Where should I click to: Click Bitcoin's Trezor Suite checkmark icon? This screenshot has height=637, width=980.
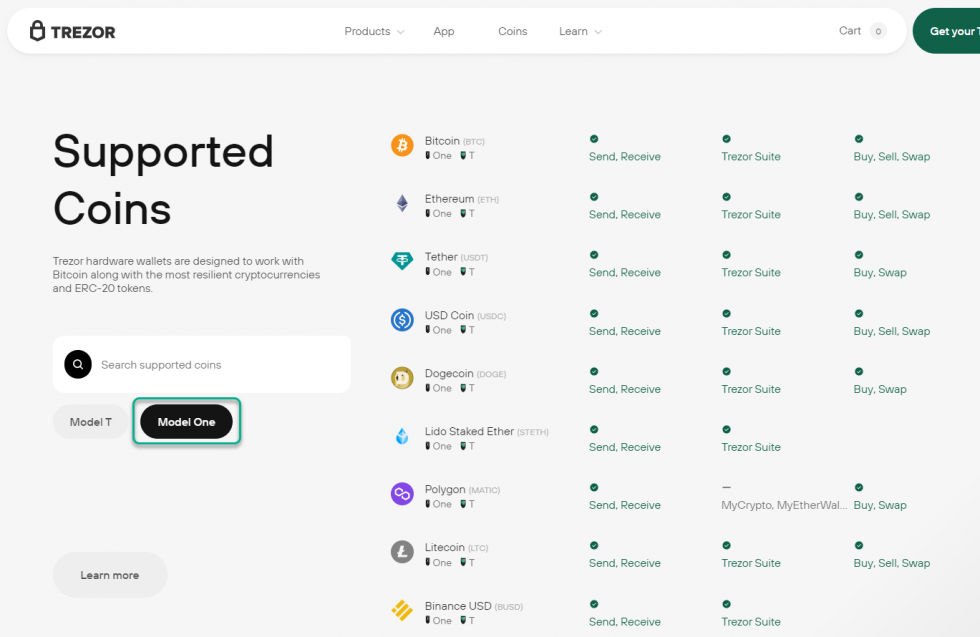[726, 139]
